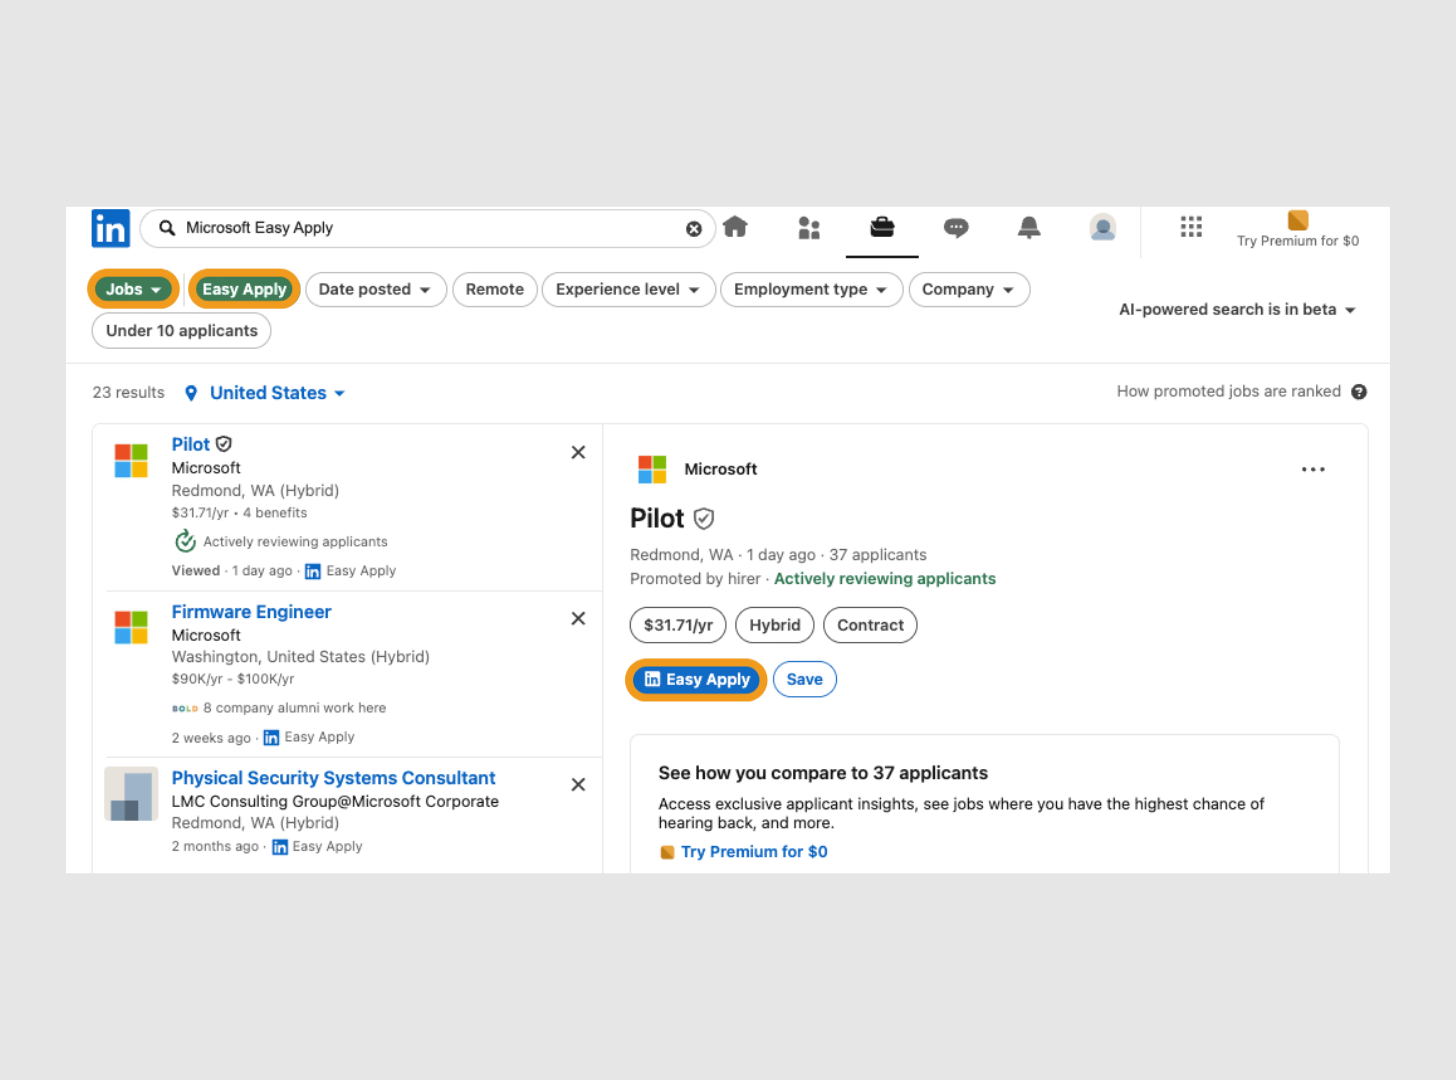The image size is (1456, 1080).
Task: Click the Microsoft company name in details
Action: tap(721, 469)
